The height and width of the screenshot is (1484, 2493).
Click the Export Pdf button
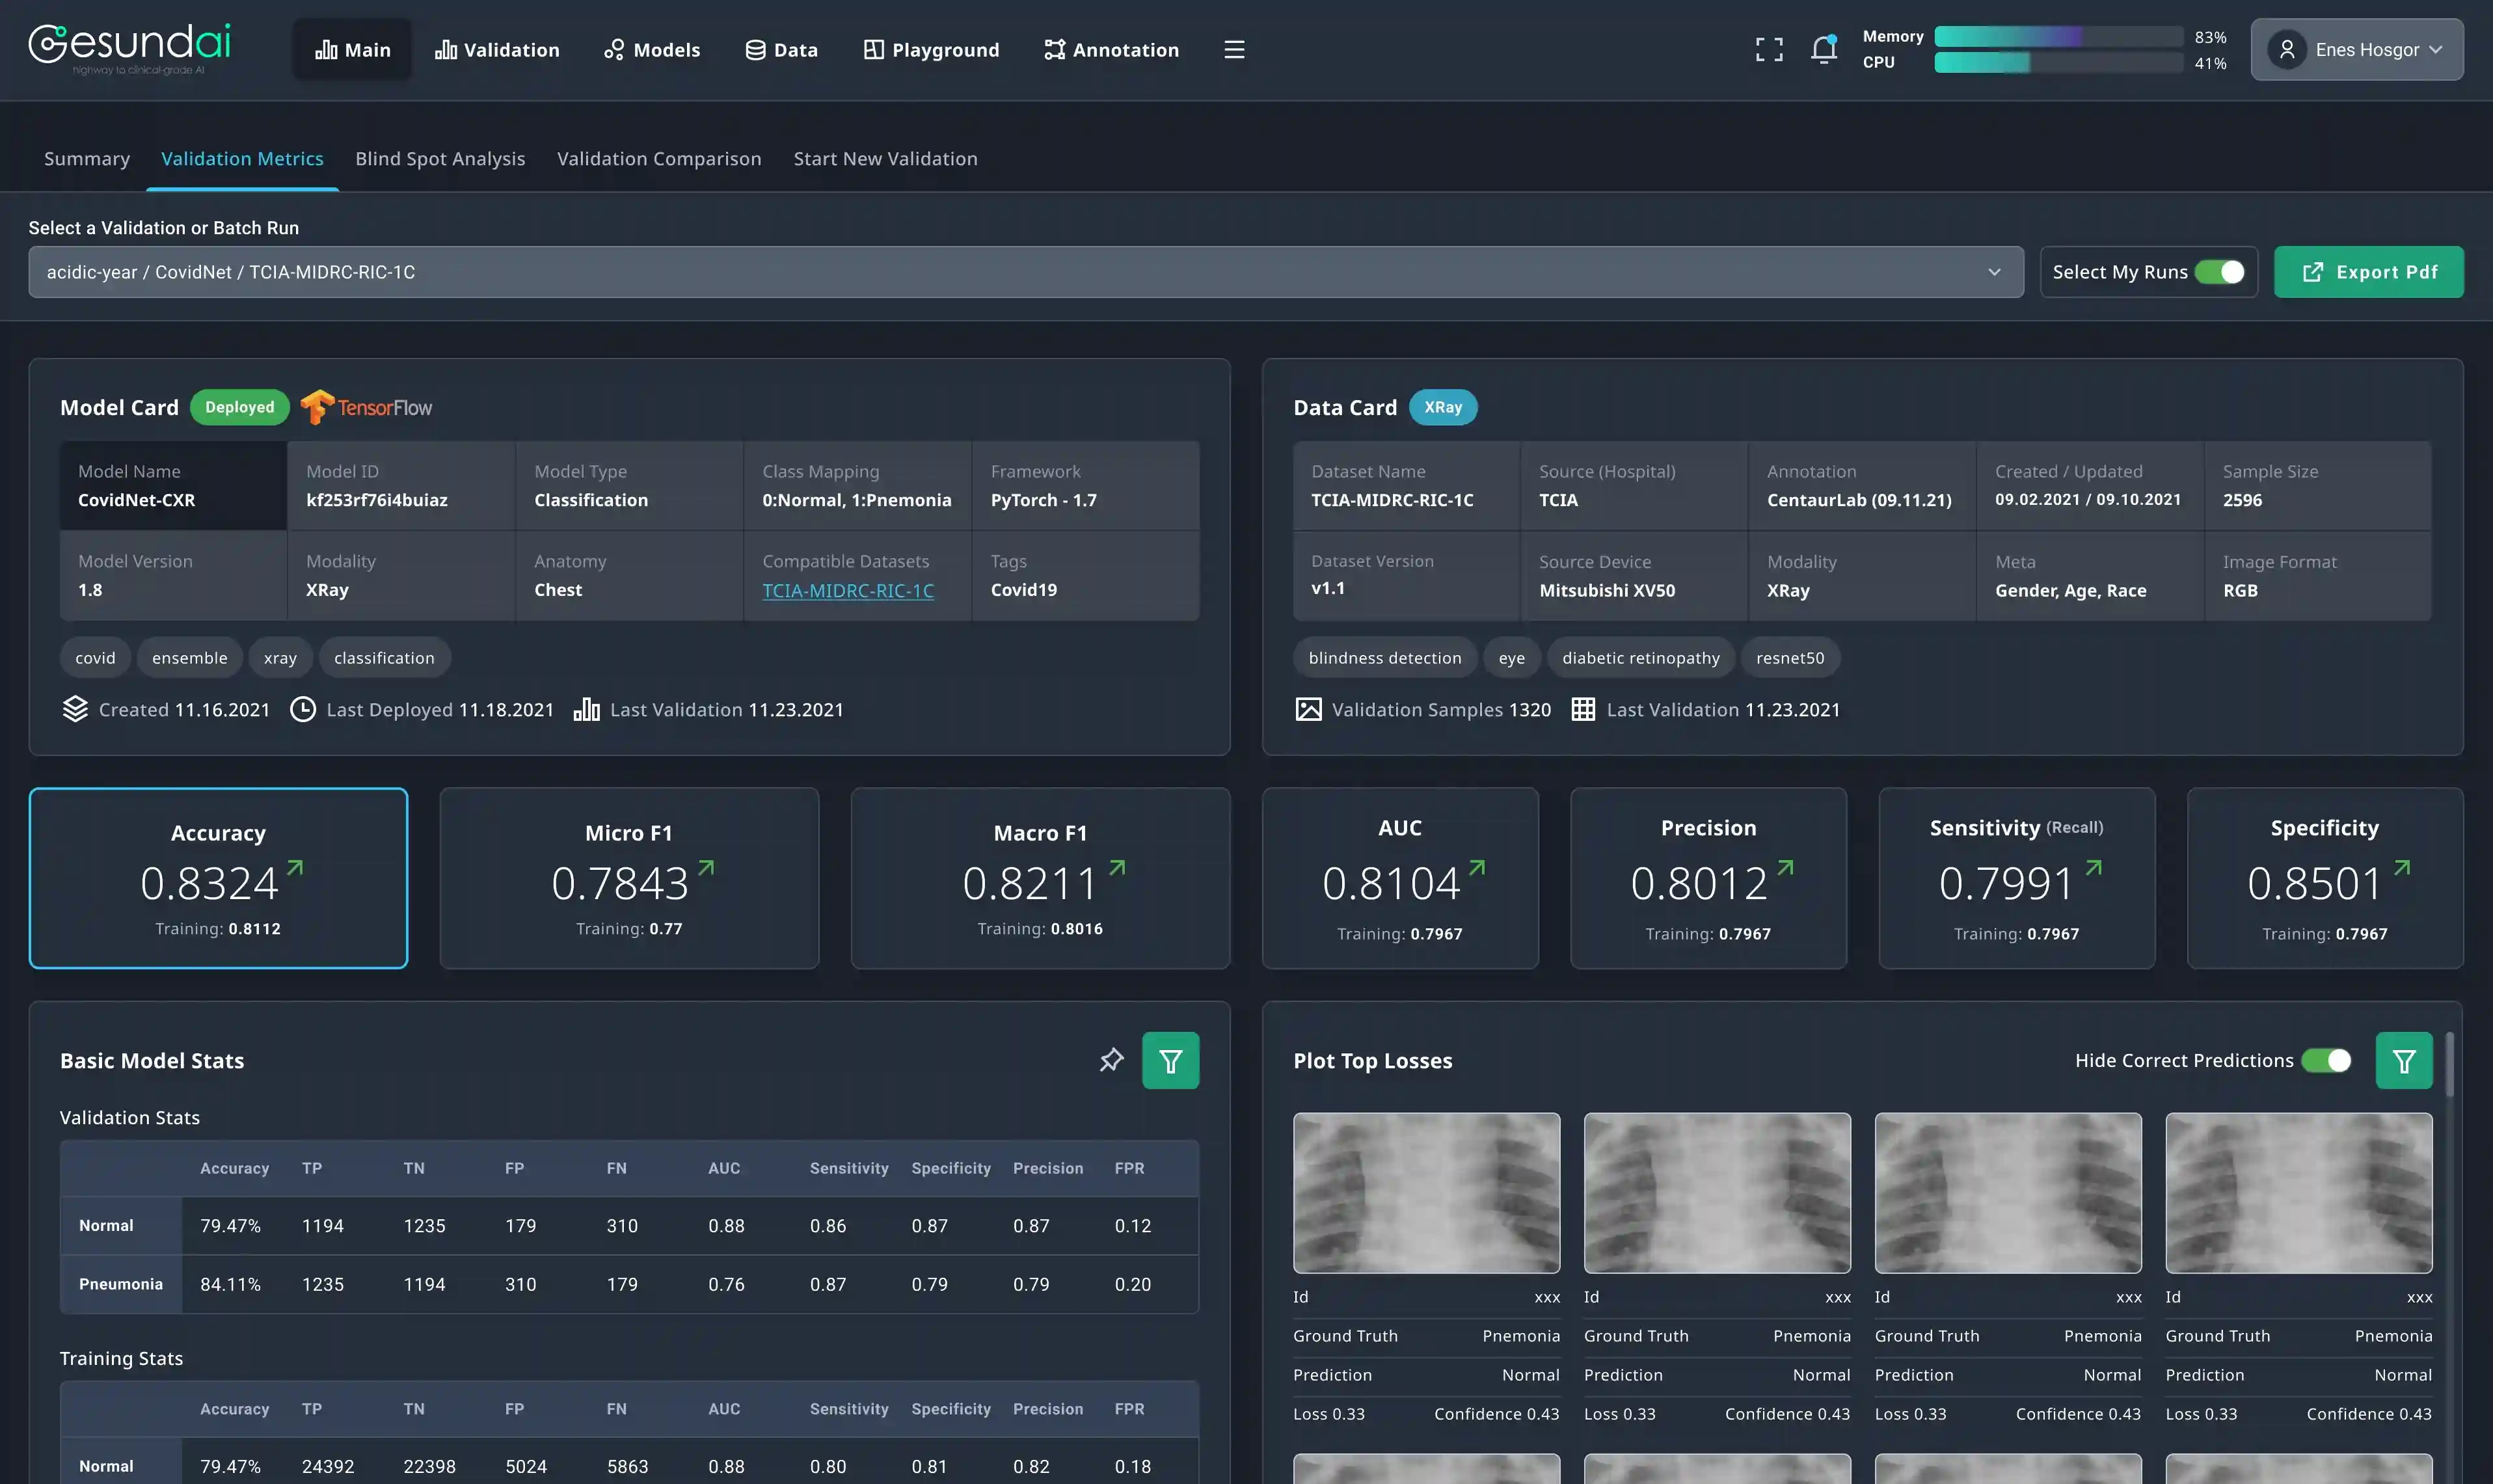pyautogui.click(x=2368, y=272)
